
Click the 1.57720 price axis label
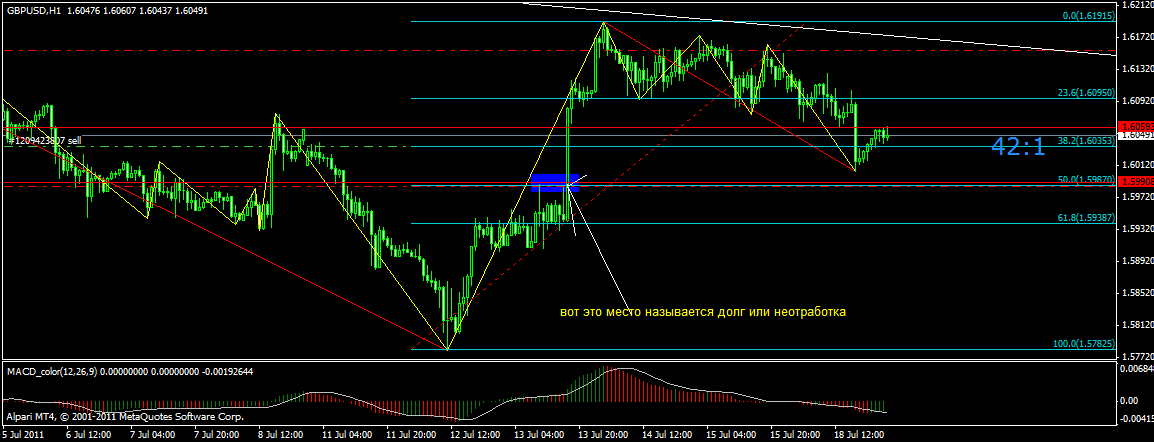pyautogui.click(x=1137, y=357)
